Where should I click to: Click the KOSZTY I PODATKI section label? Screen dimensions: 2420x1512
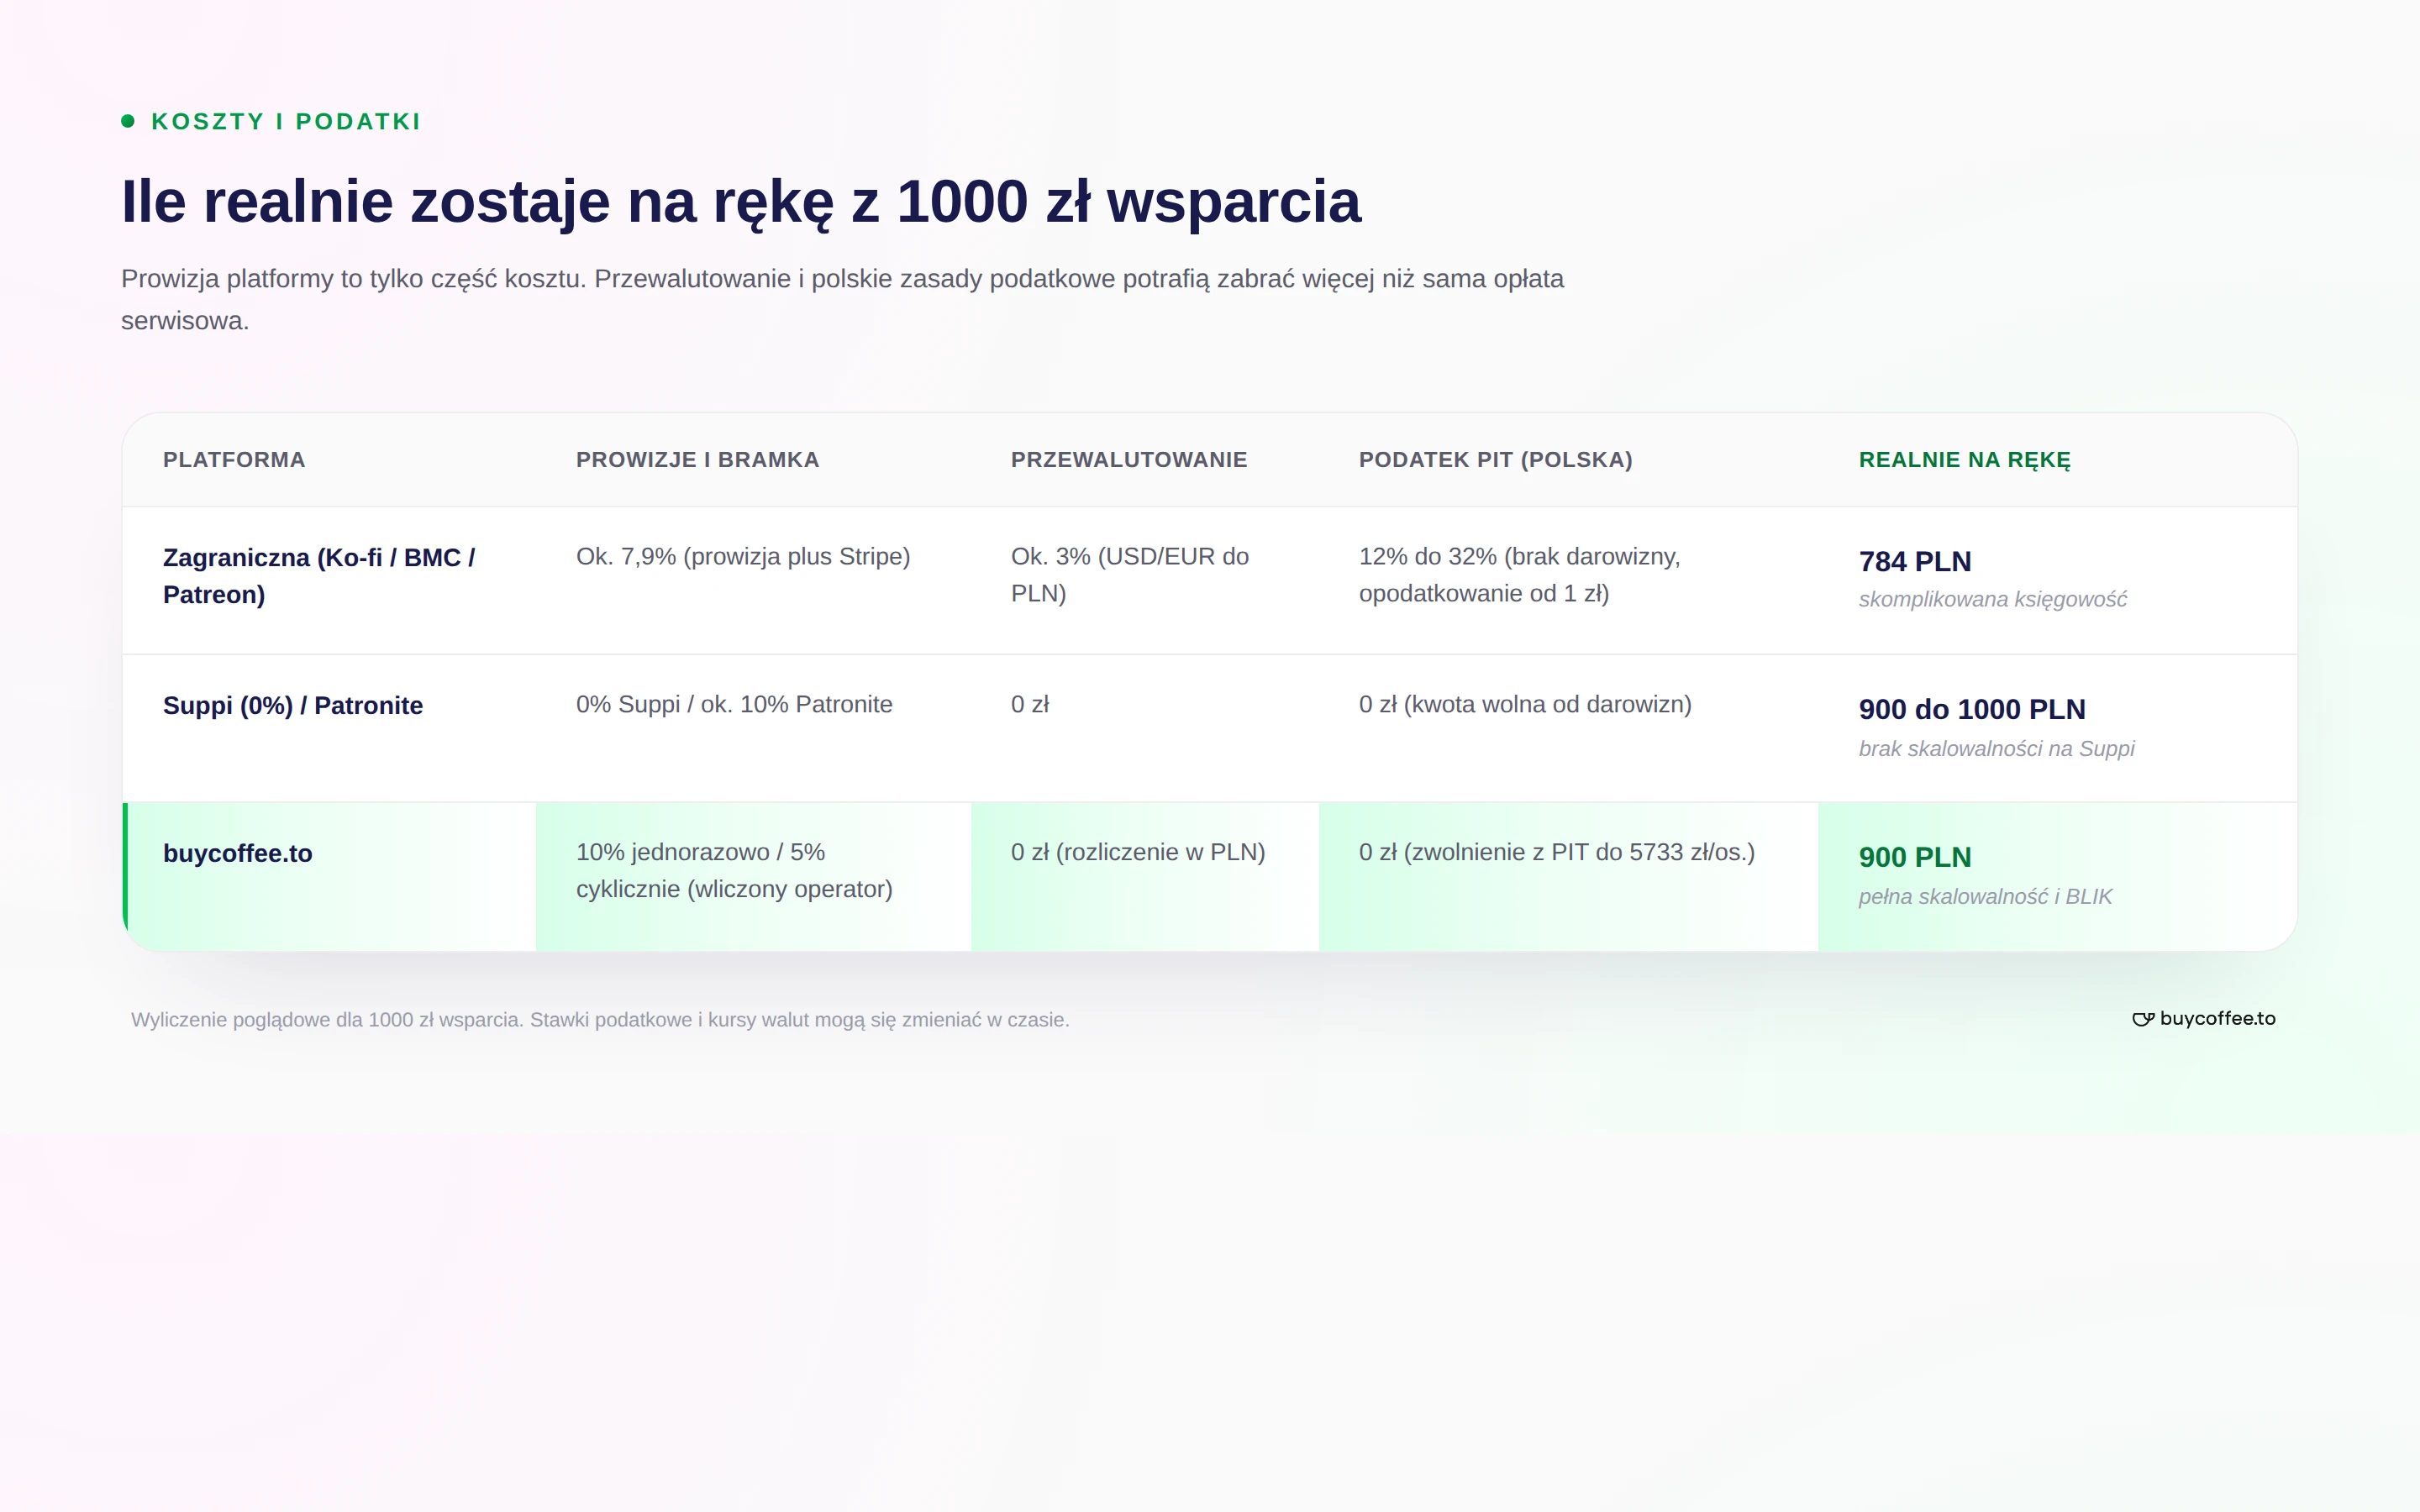point(286,121)
